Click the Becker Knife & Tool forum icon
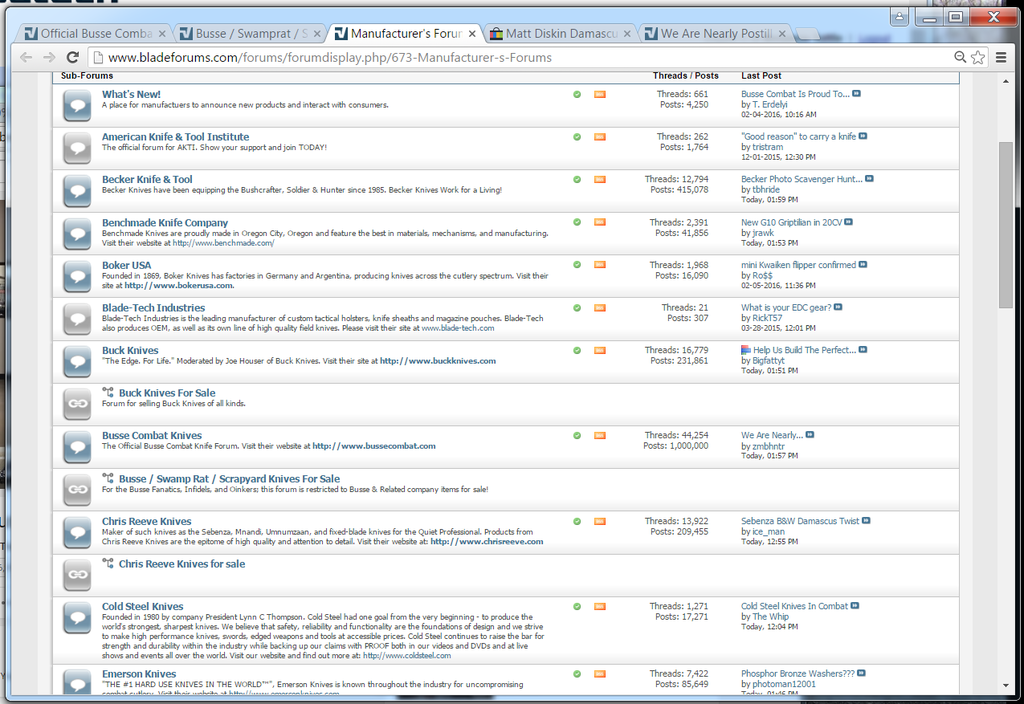The image size is (1024, 704). pyautogui.click(x=77, y=191)
